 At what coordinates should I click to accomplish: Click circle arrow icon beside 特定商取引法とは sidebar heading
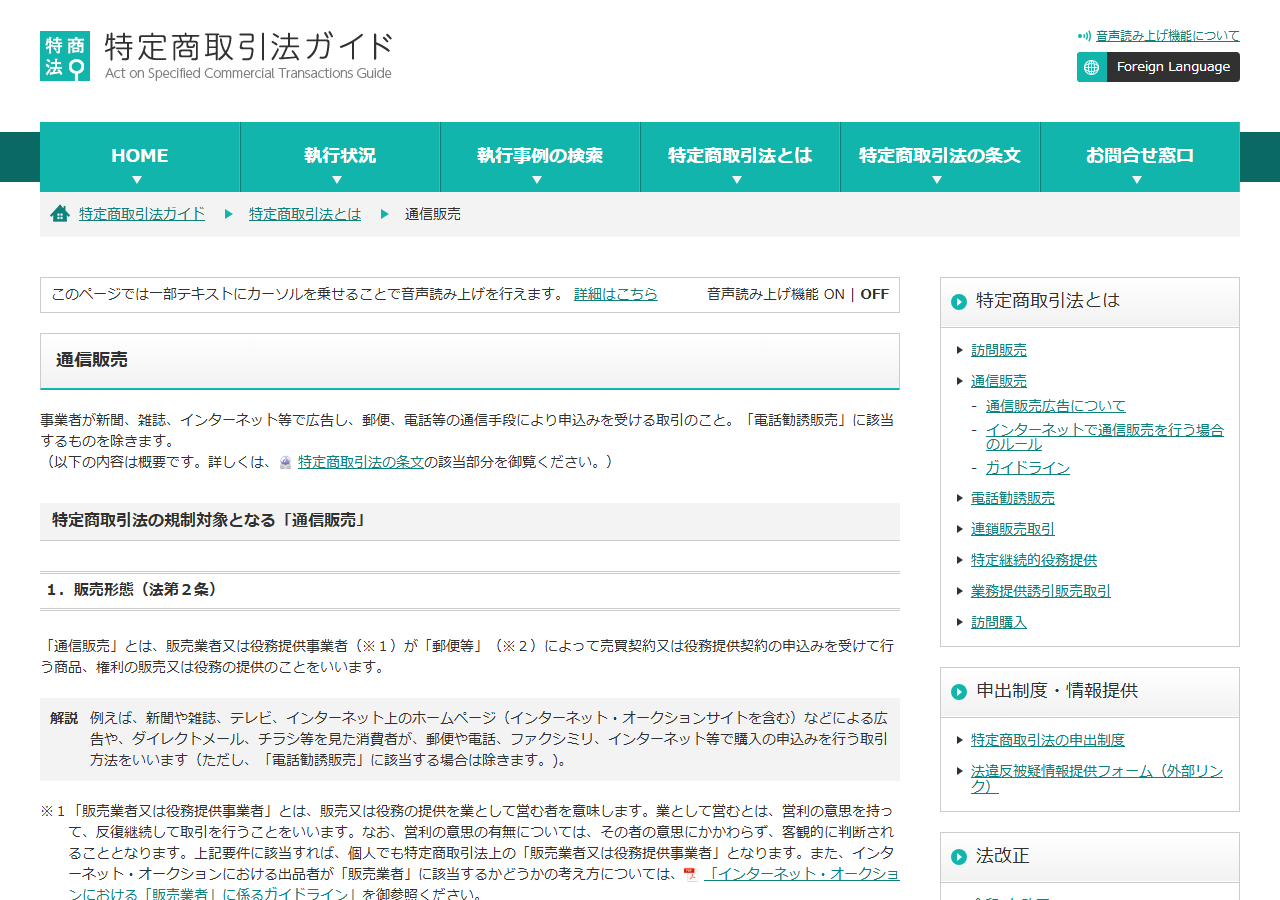(959, 301)
